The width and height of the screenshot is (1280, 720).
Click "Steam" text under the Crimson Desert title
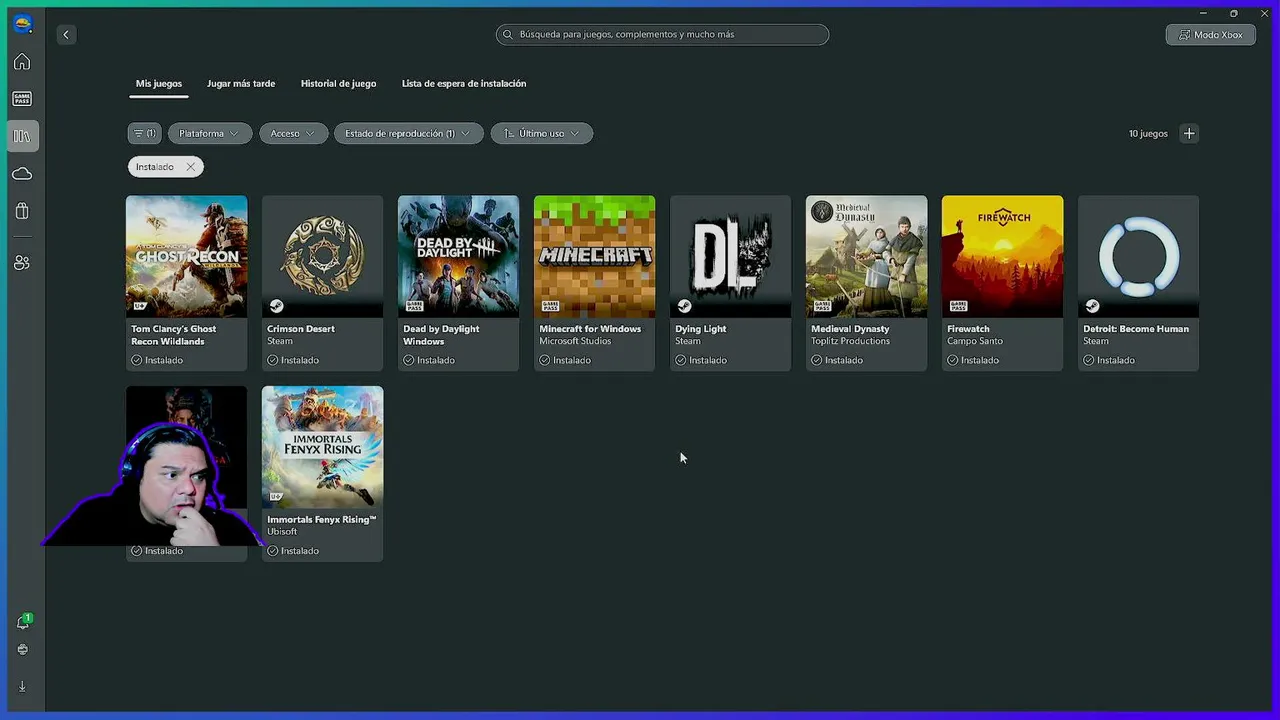click(x=280, y=341)
